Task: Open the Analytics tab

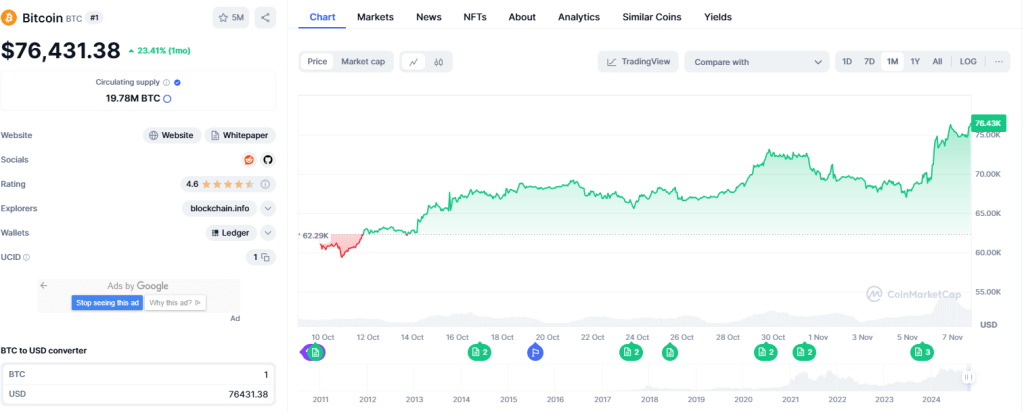Action: click(579, 17)
